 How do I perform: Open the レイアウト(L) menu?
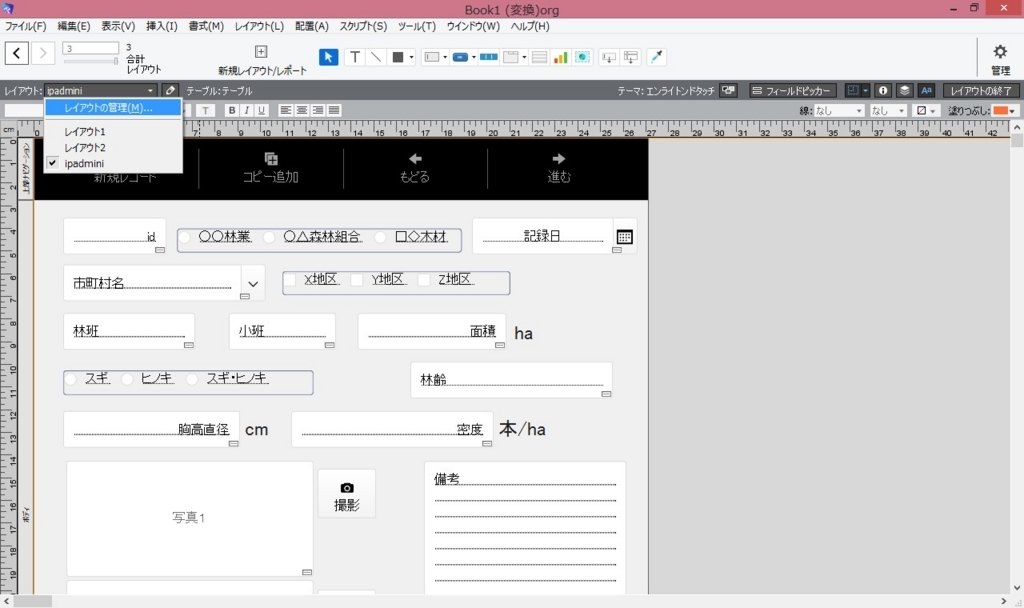[x=259, y=26]
